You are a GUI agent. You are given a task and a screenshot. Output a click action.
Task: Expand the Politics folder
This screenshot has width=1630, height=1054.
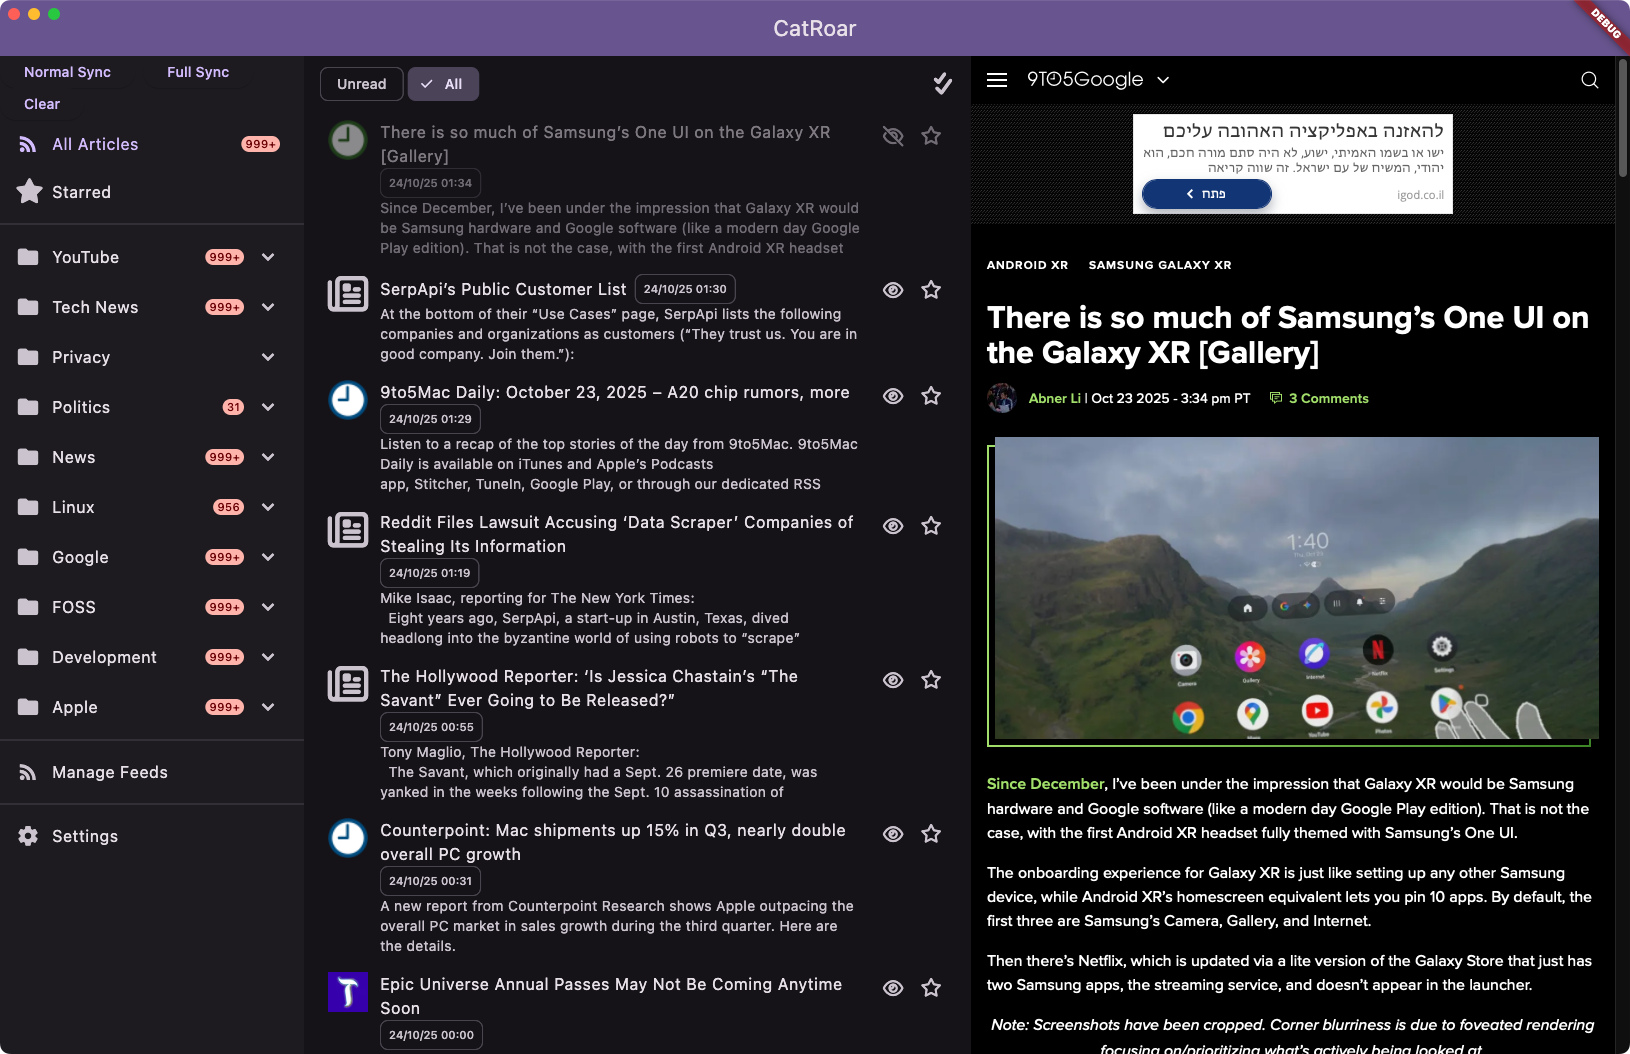coord(268,407)
